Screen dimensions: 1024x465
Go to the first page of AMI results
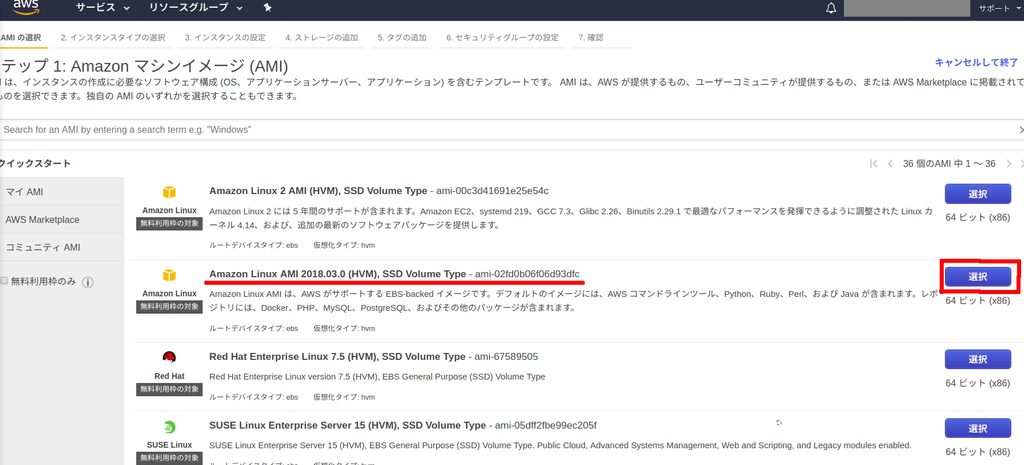click(874, 163)
